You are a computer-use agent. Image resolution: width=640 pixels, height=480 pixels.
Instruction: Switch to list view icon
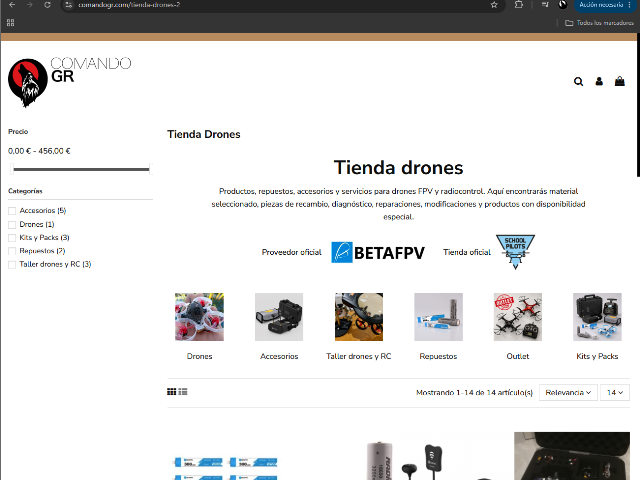tap(183, 392)
